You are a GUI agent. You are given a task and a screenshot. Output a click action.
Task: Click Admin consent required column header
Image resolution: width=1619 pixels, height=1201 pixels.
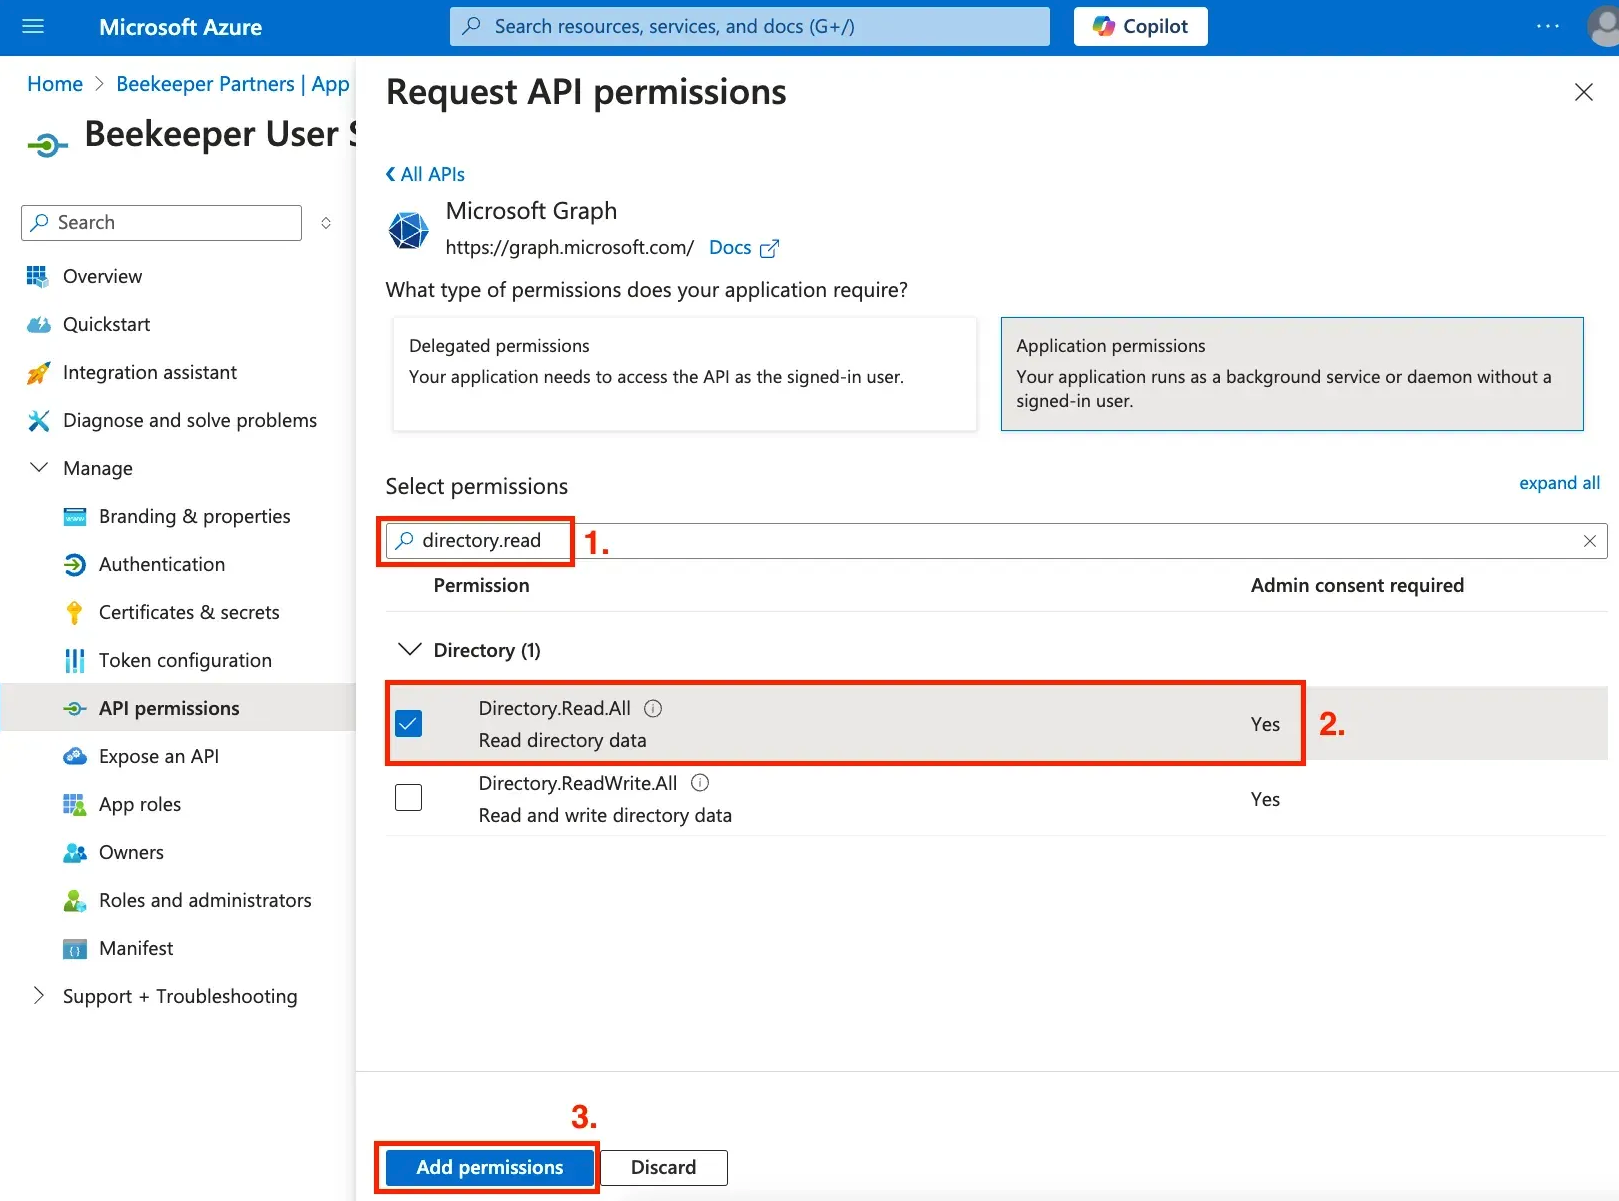coord(1357,585)
